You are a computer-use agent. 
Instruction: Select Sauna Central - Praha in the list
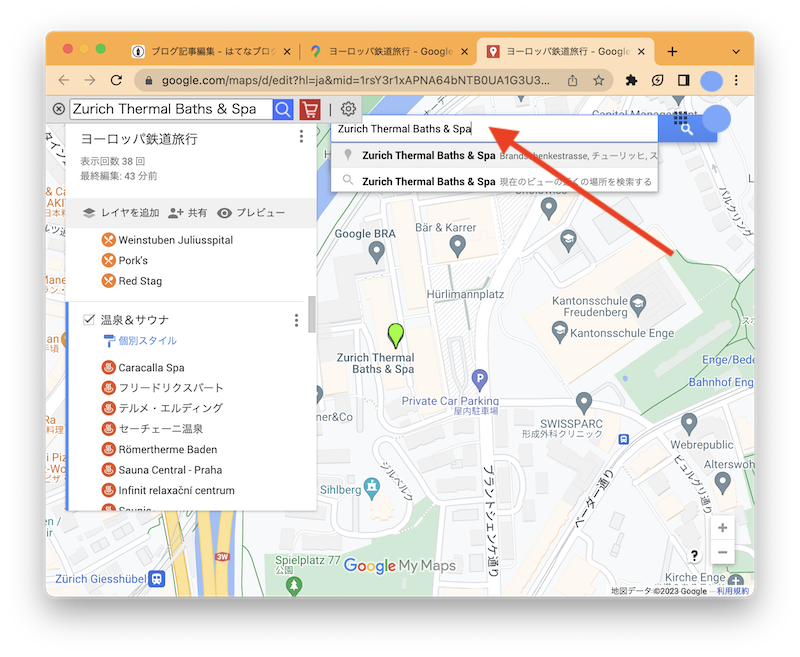click(x=170, y=470)
